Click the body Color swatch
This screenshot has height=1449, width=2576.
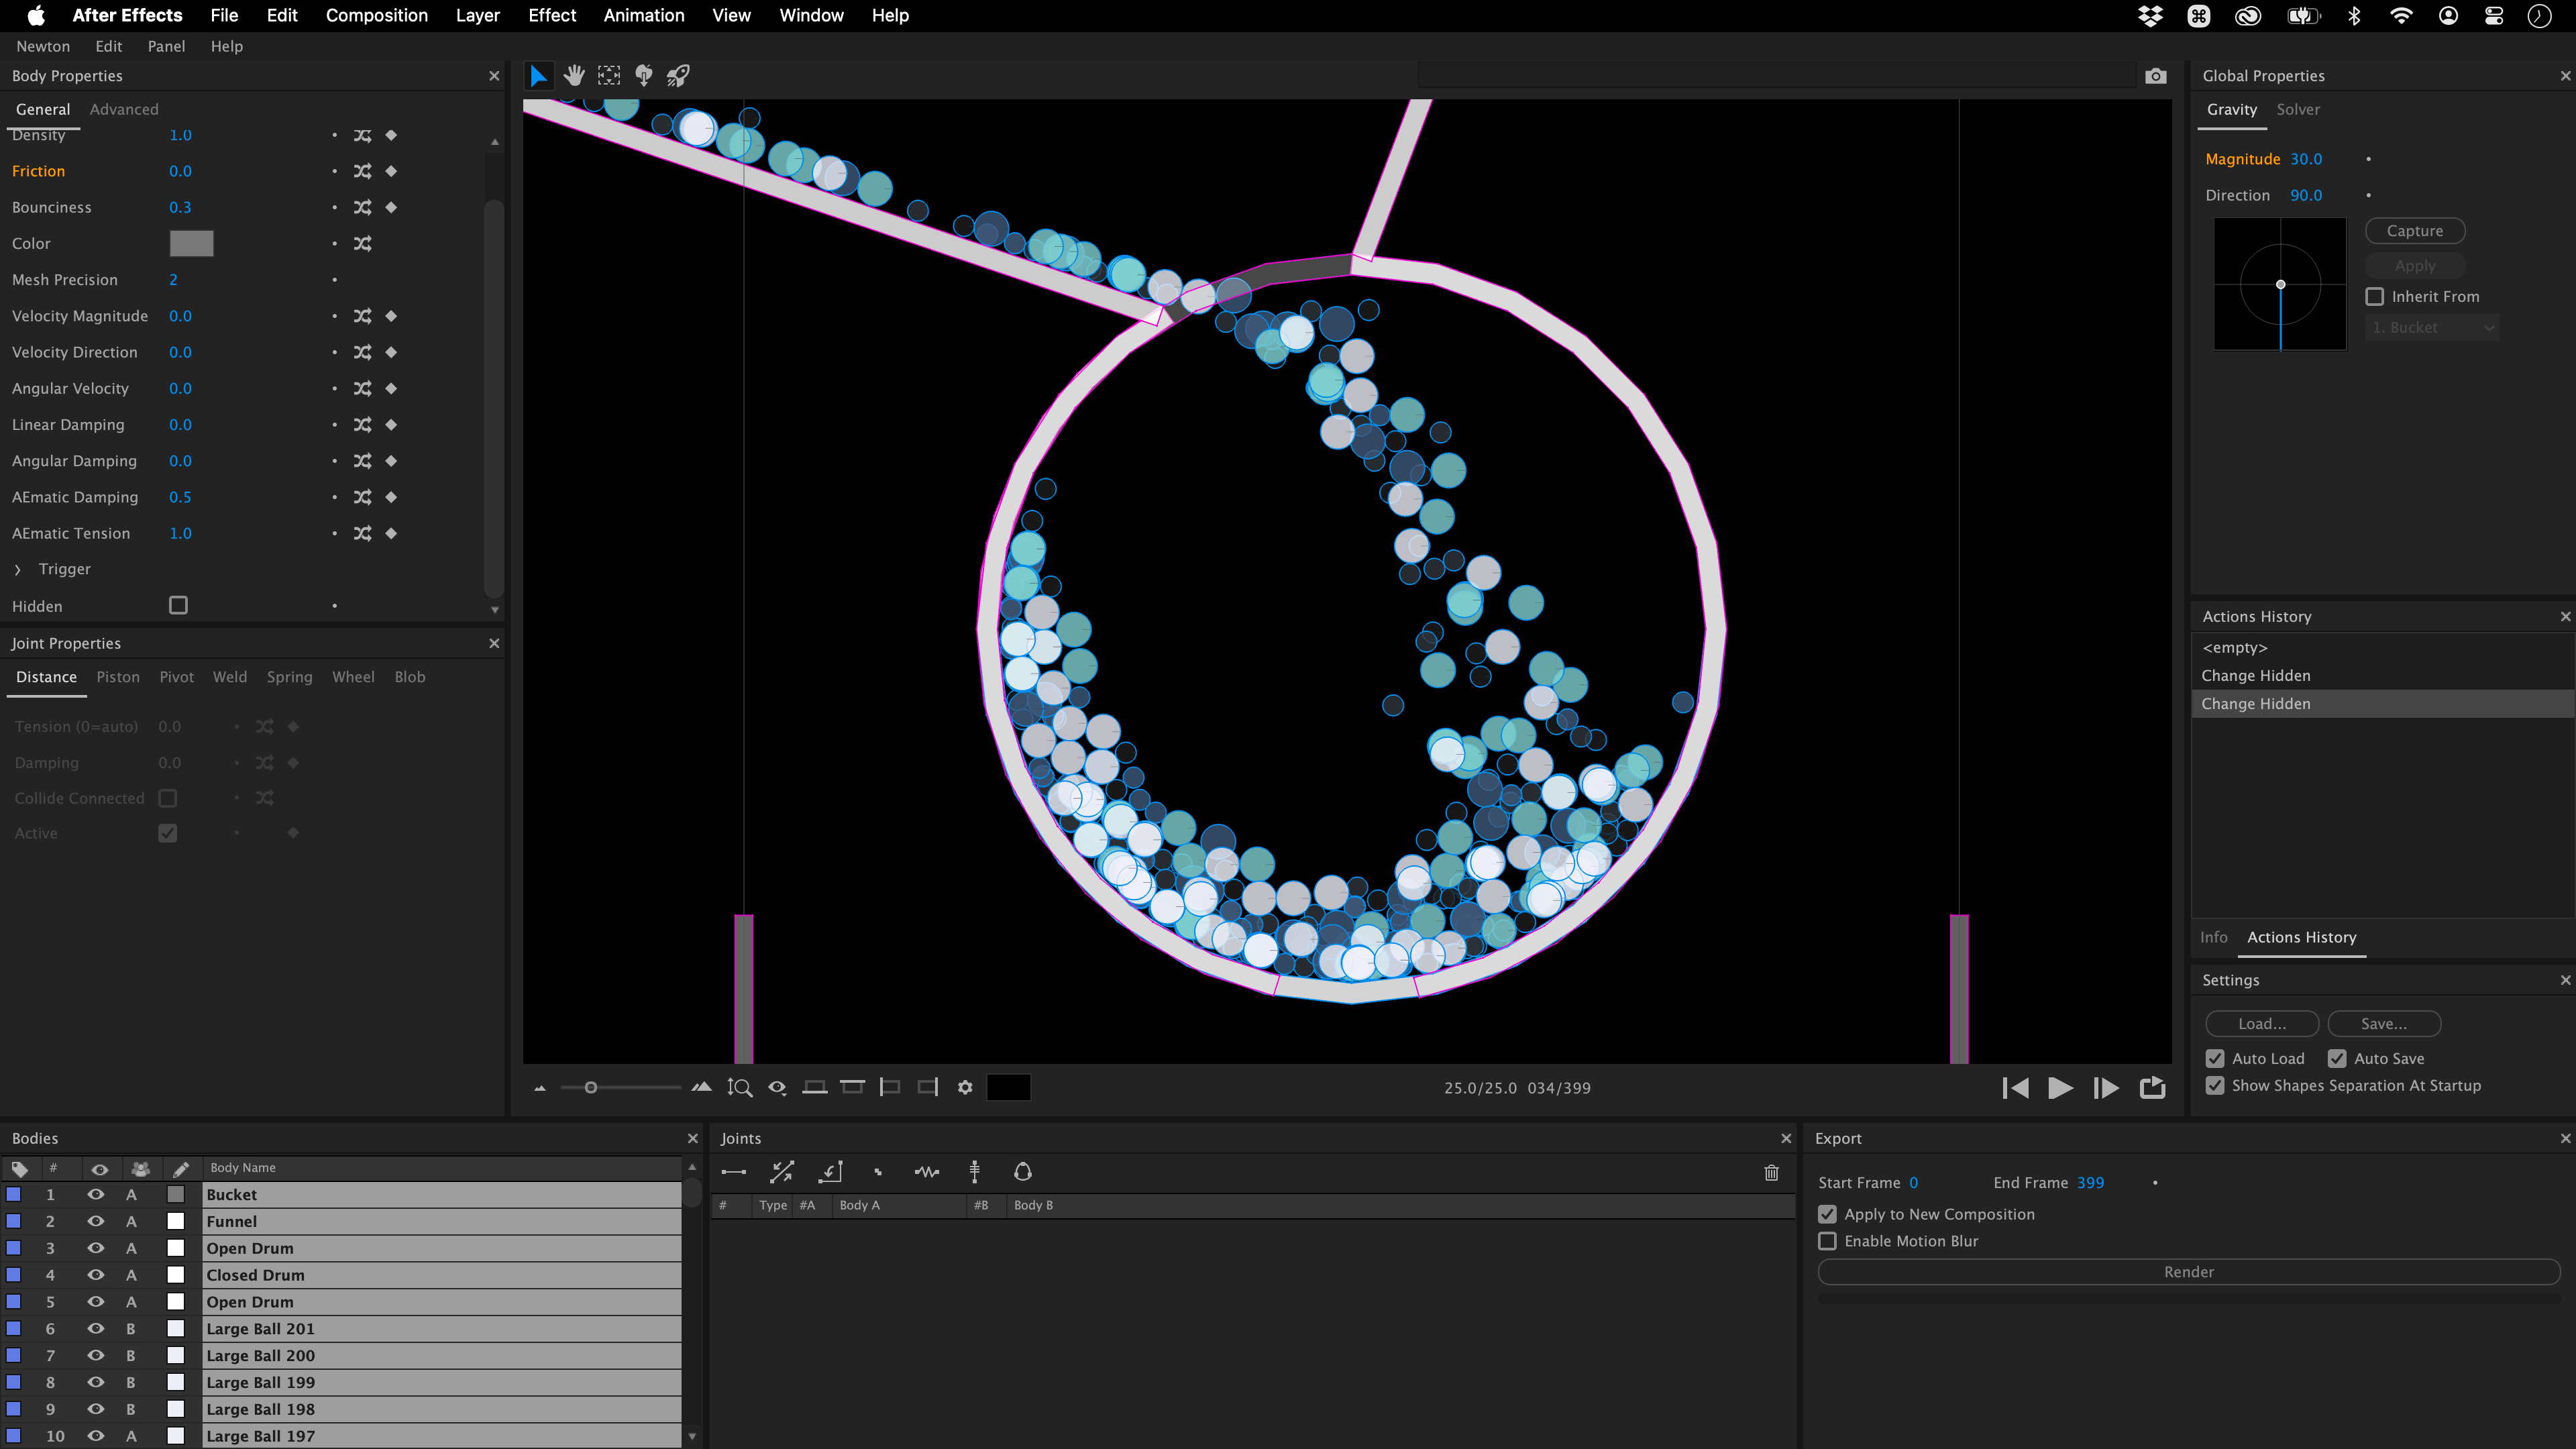click(x=191, y=243)
